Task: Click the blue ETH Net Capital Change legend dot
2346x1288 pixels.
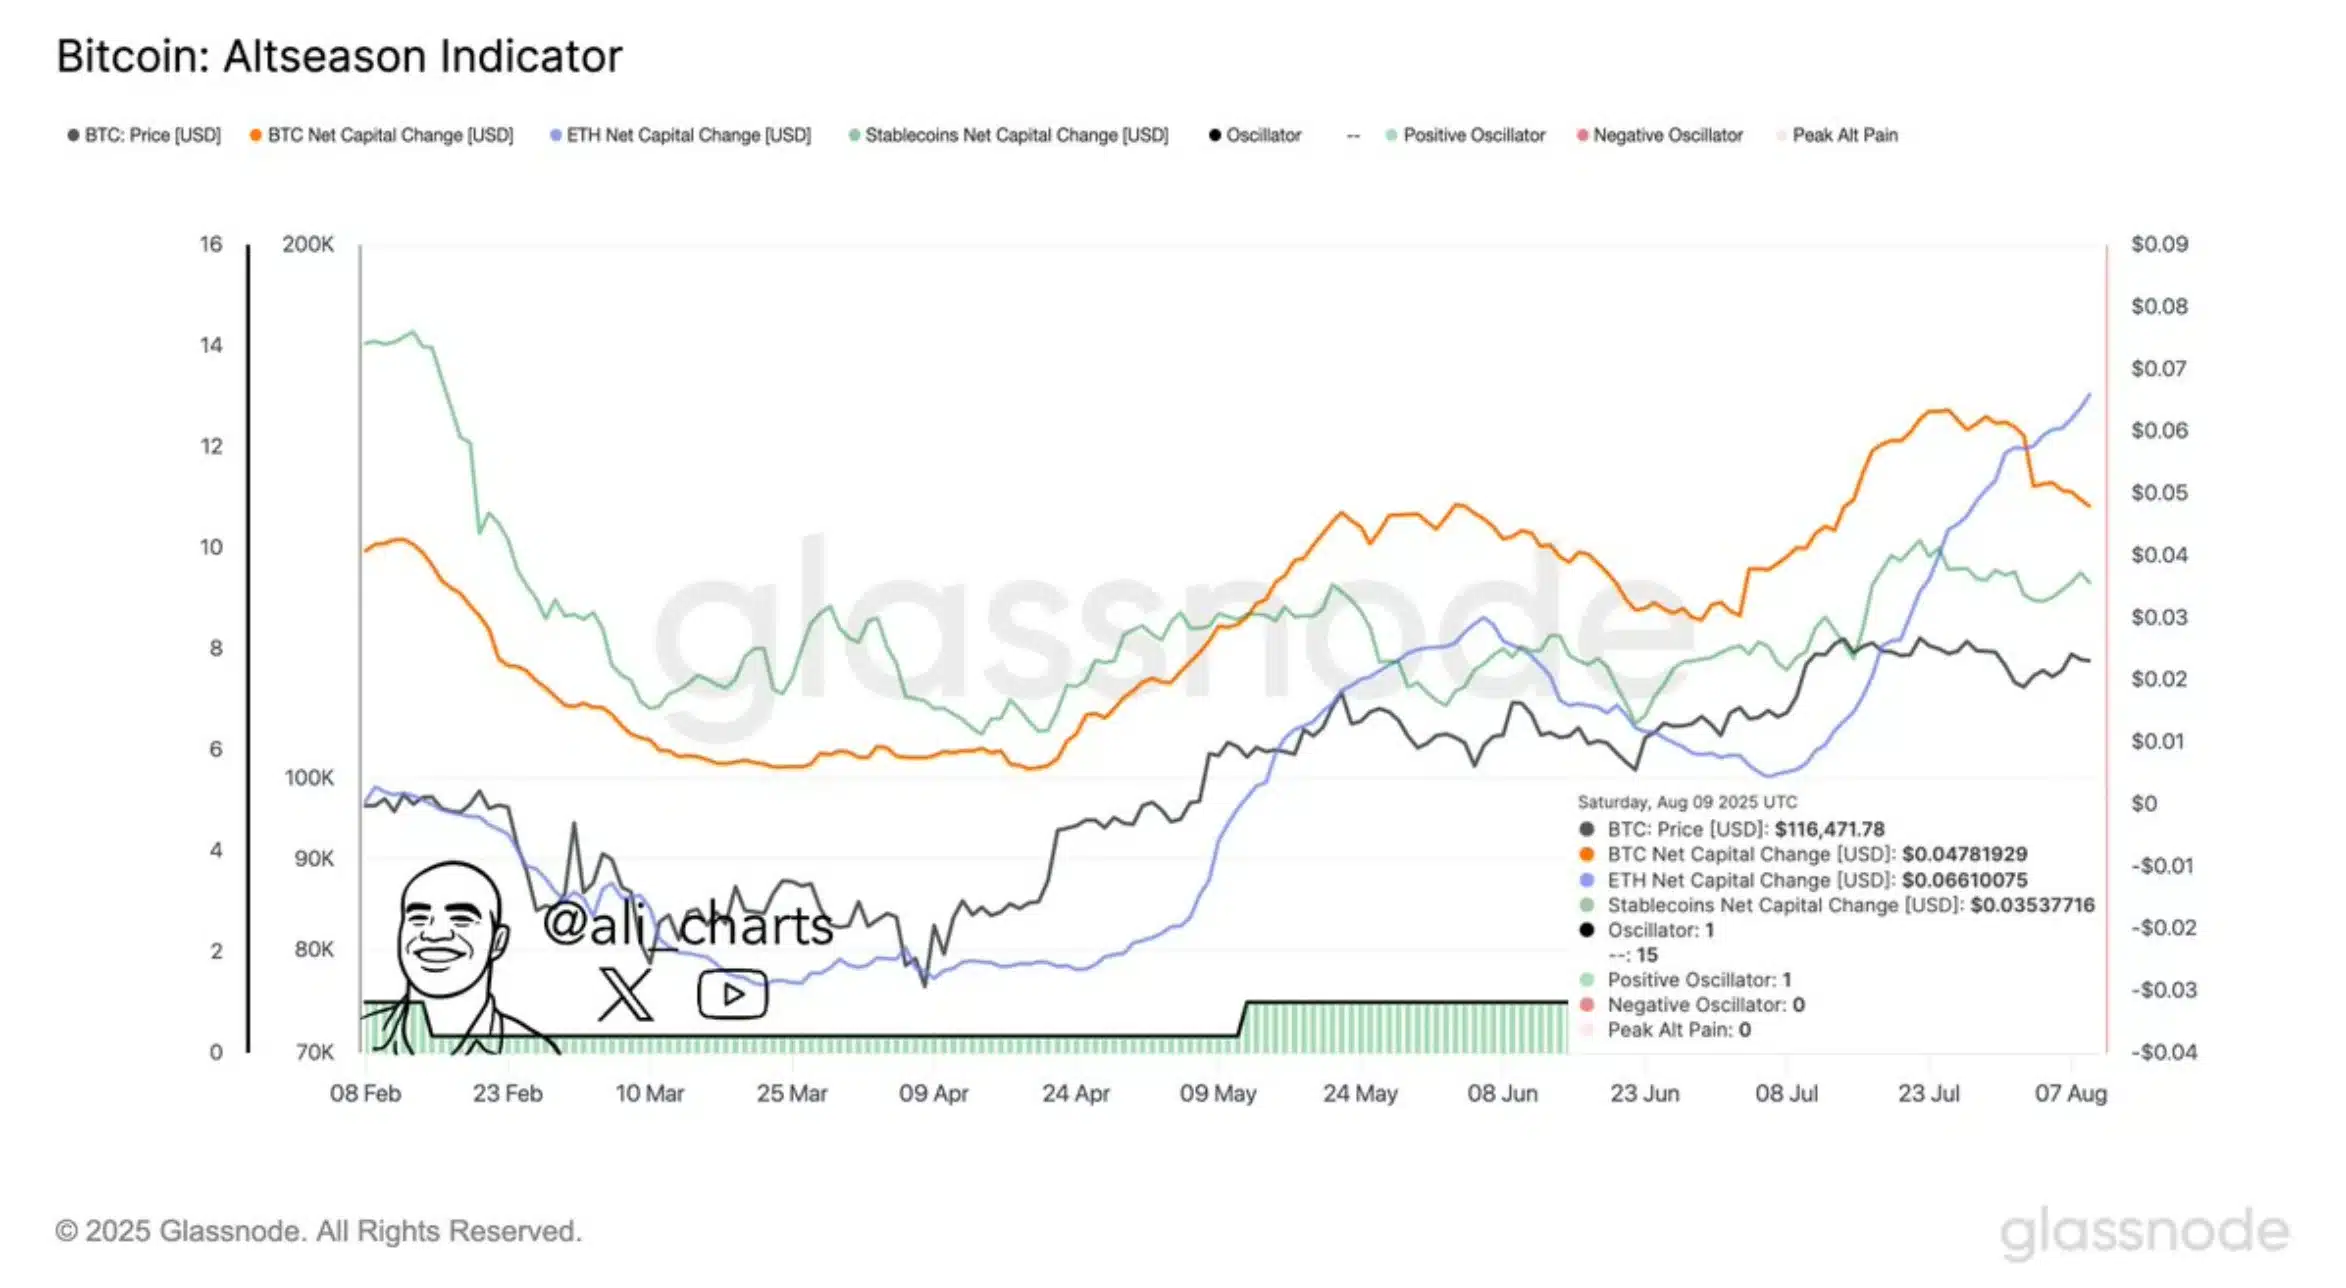Action: [x=555, y=135]
